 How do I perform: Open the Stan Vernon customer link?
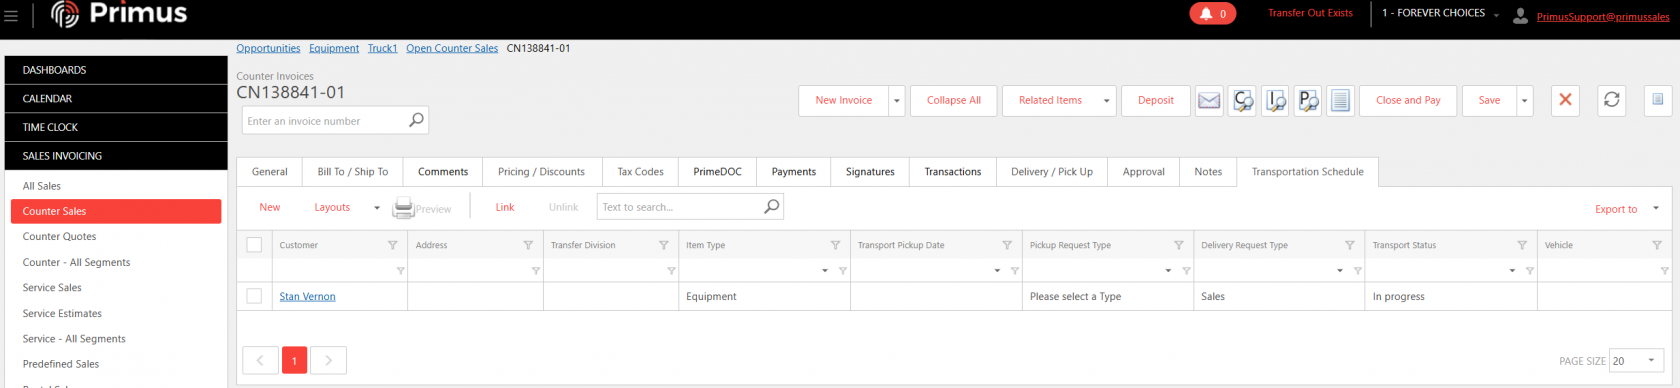coord(307,297)
